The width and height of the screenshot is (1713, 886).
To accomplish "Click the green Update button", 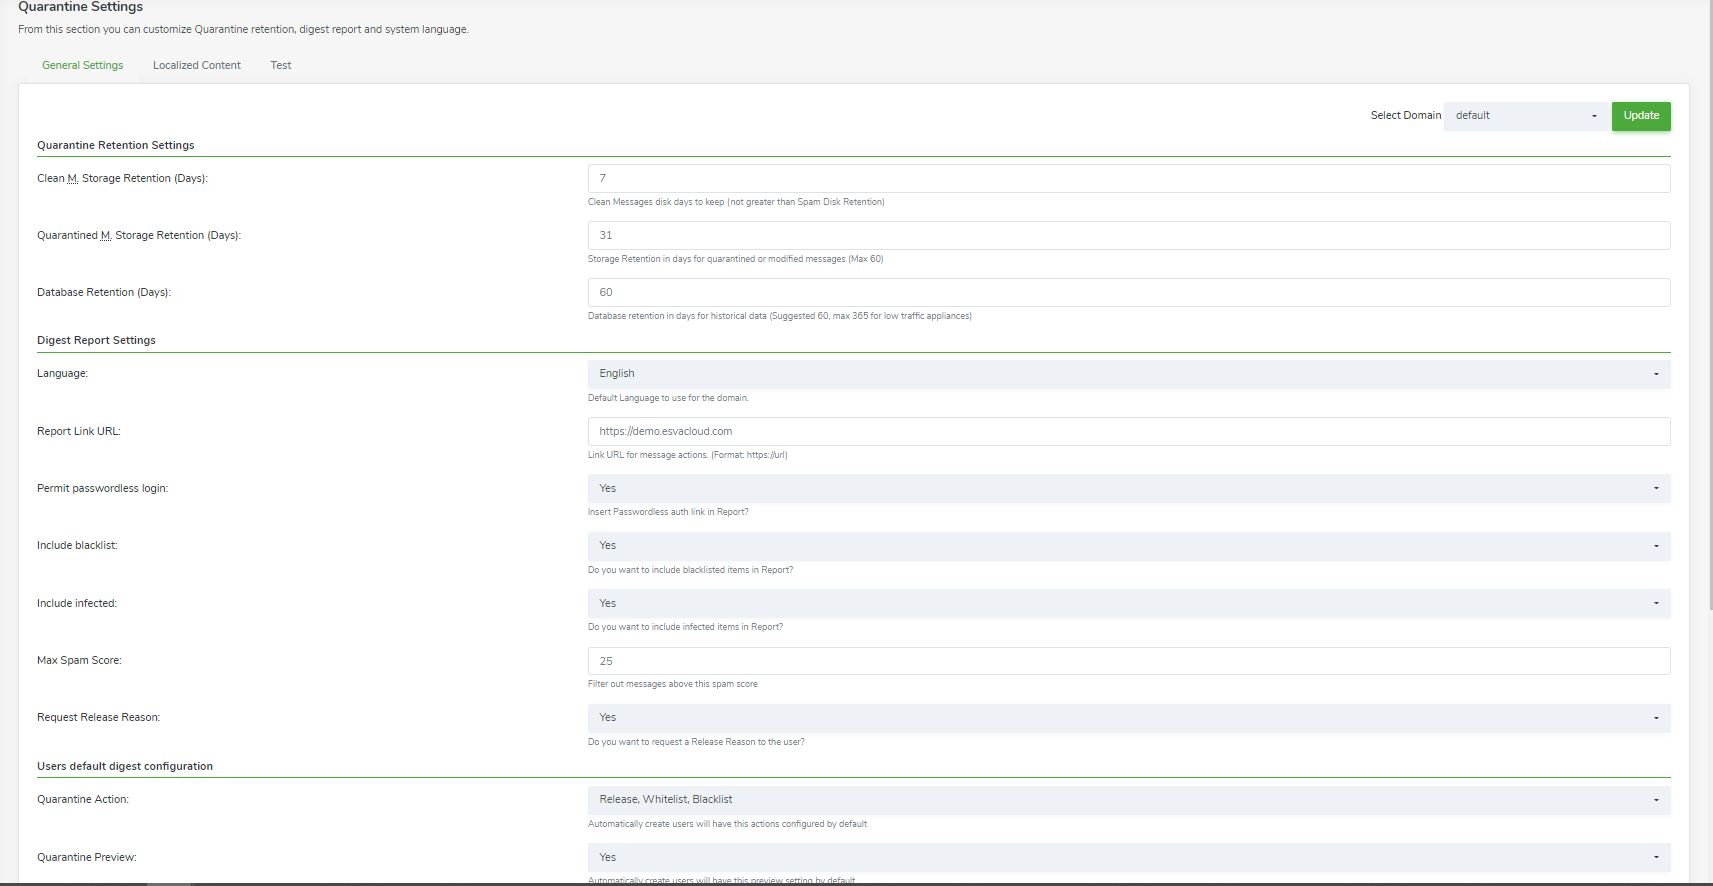I will pos(1641,116).
